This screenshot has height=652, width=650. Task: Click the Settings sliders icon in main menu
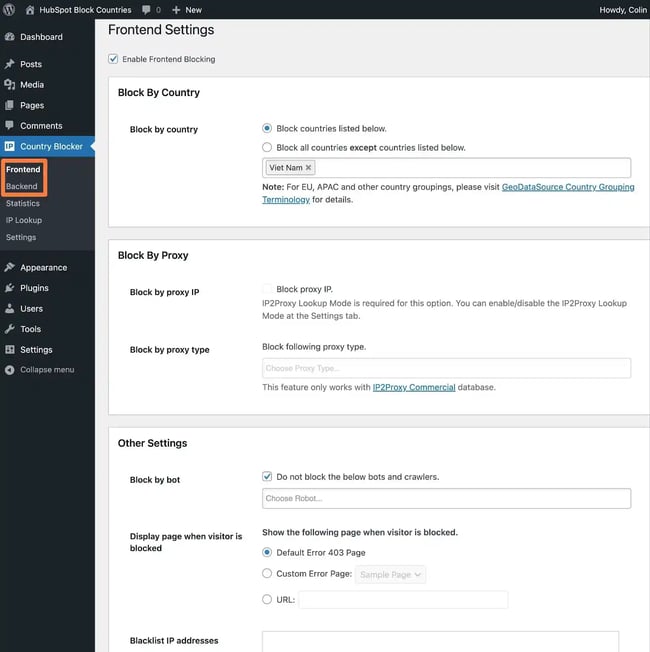10,349
